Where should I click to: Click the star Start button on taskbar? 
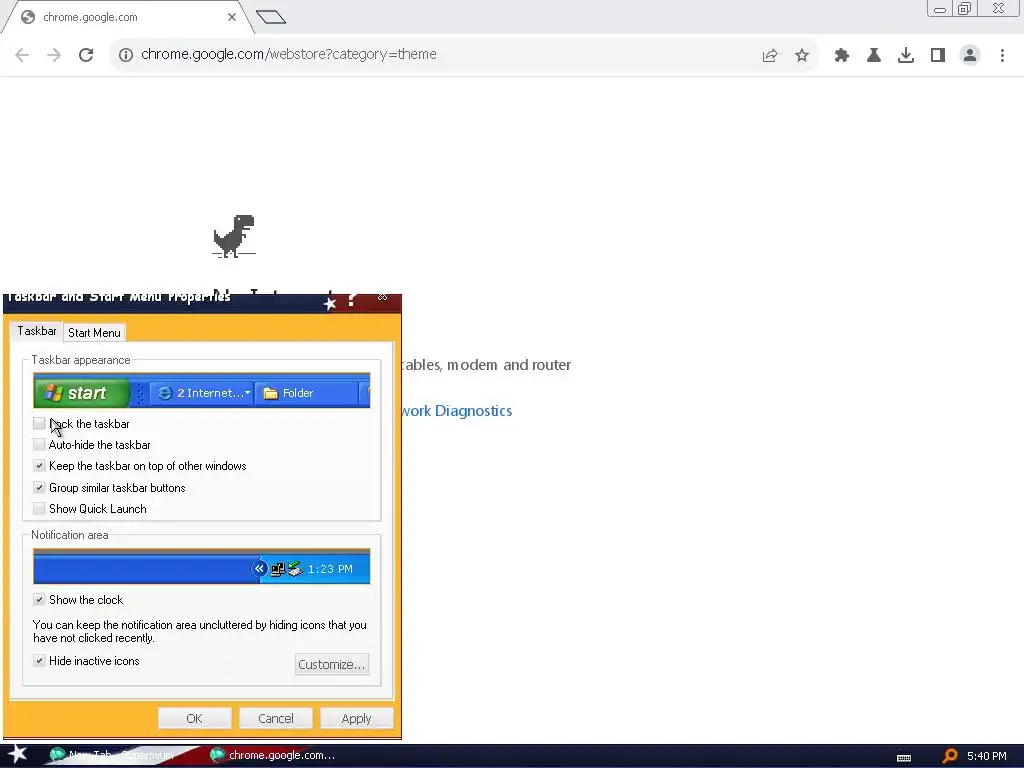[17, 754]
